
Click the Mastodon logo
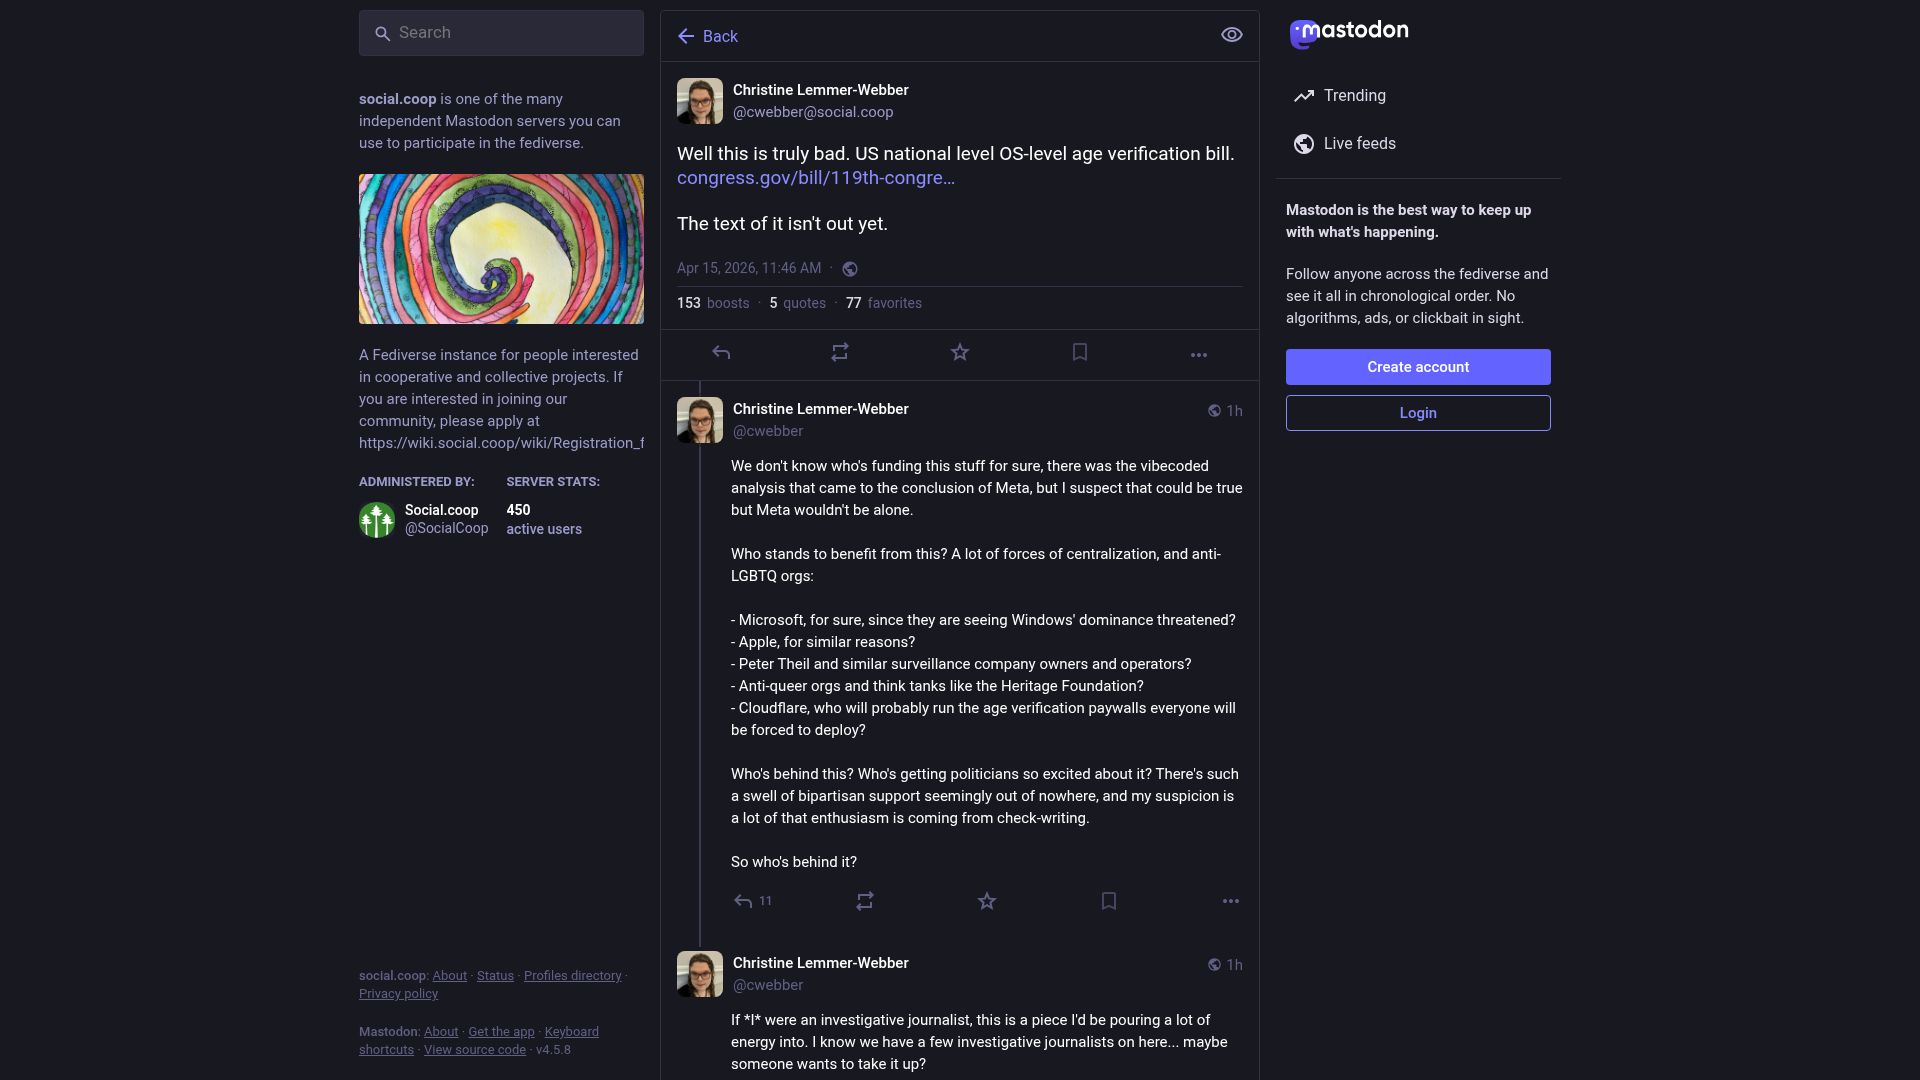click(1349, 33)
